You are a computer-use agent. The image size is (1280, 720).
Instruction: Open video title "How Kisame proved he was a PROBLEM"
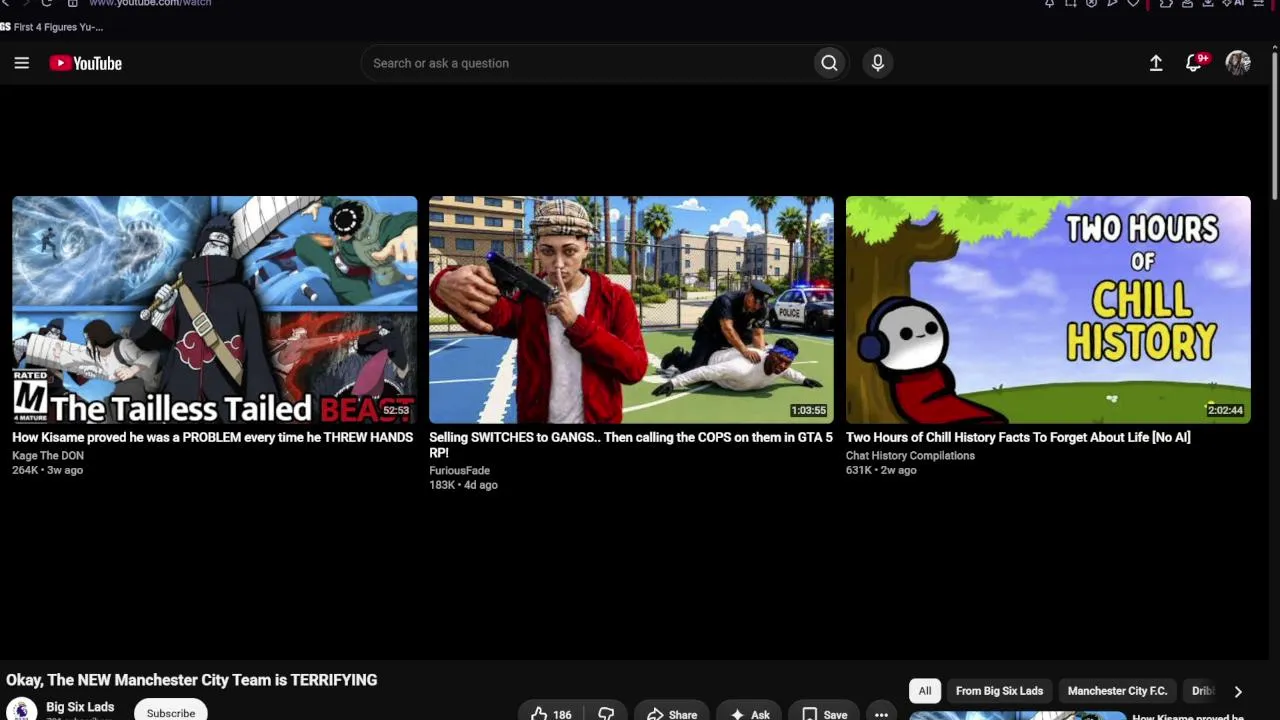click(x=212, y=437)
